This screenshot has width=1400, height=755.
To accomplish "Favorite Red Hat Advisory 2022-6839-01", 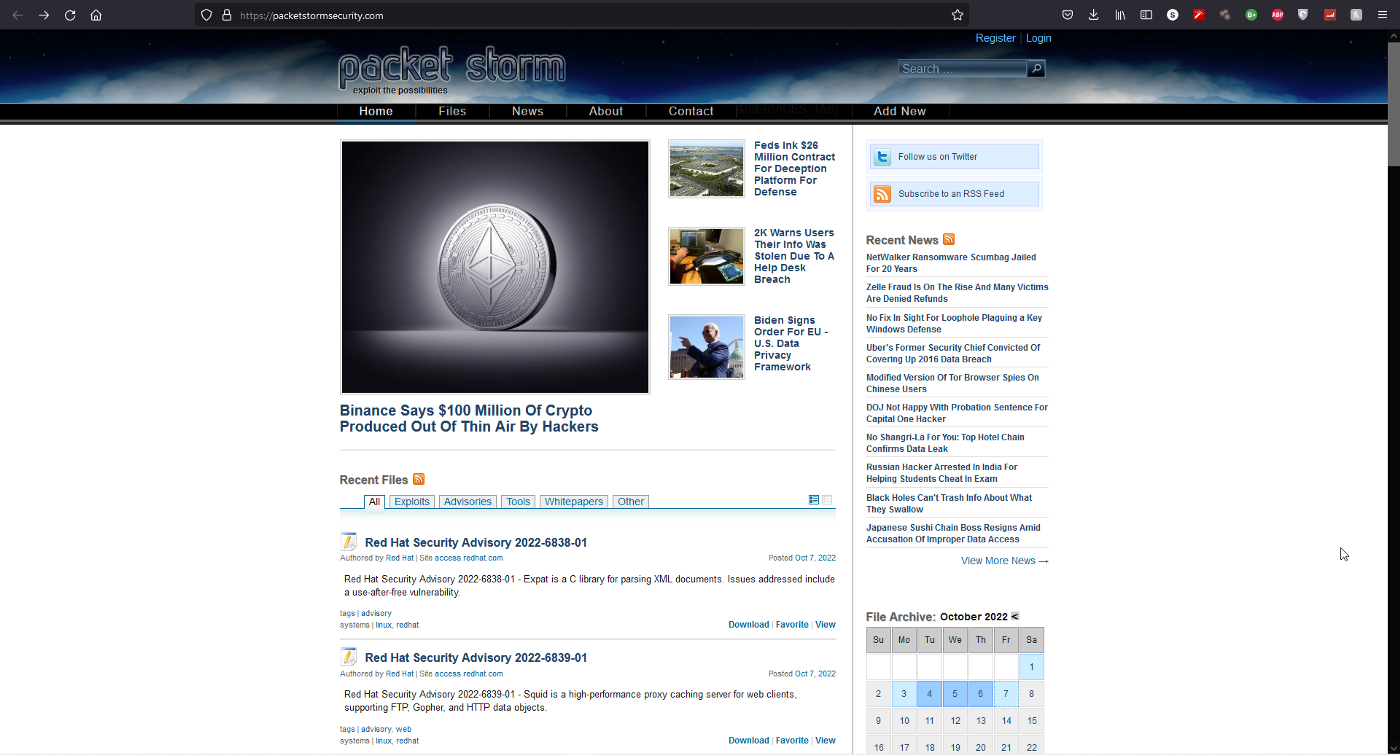I will 792,741.
